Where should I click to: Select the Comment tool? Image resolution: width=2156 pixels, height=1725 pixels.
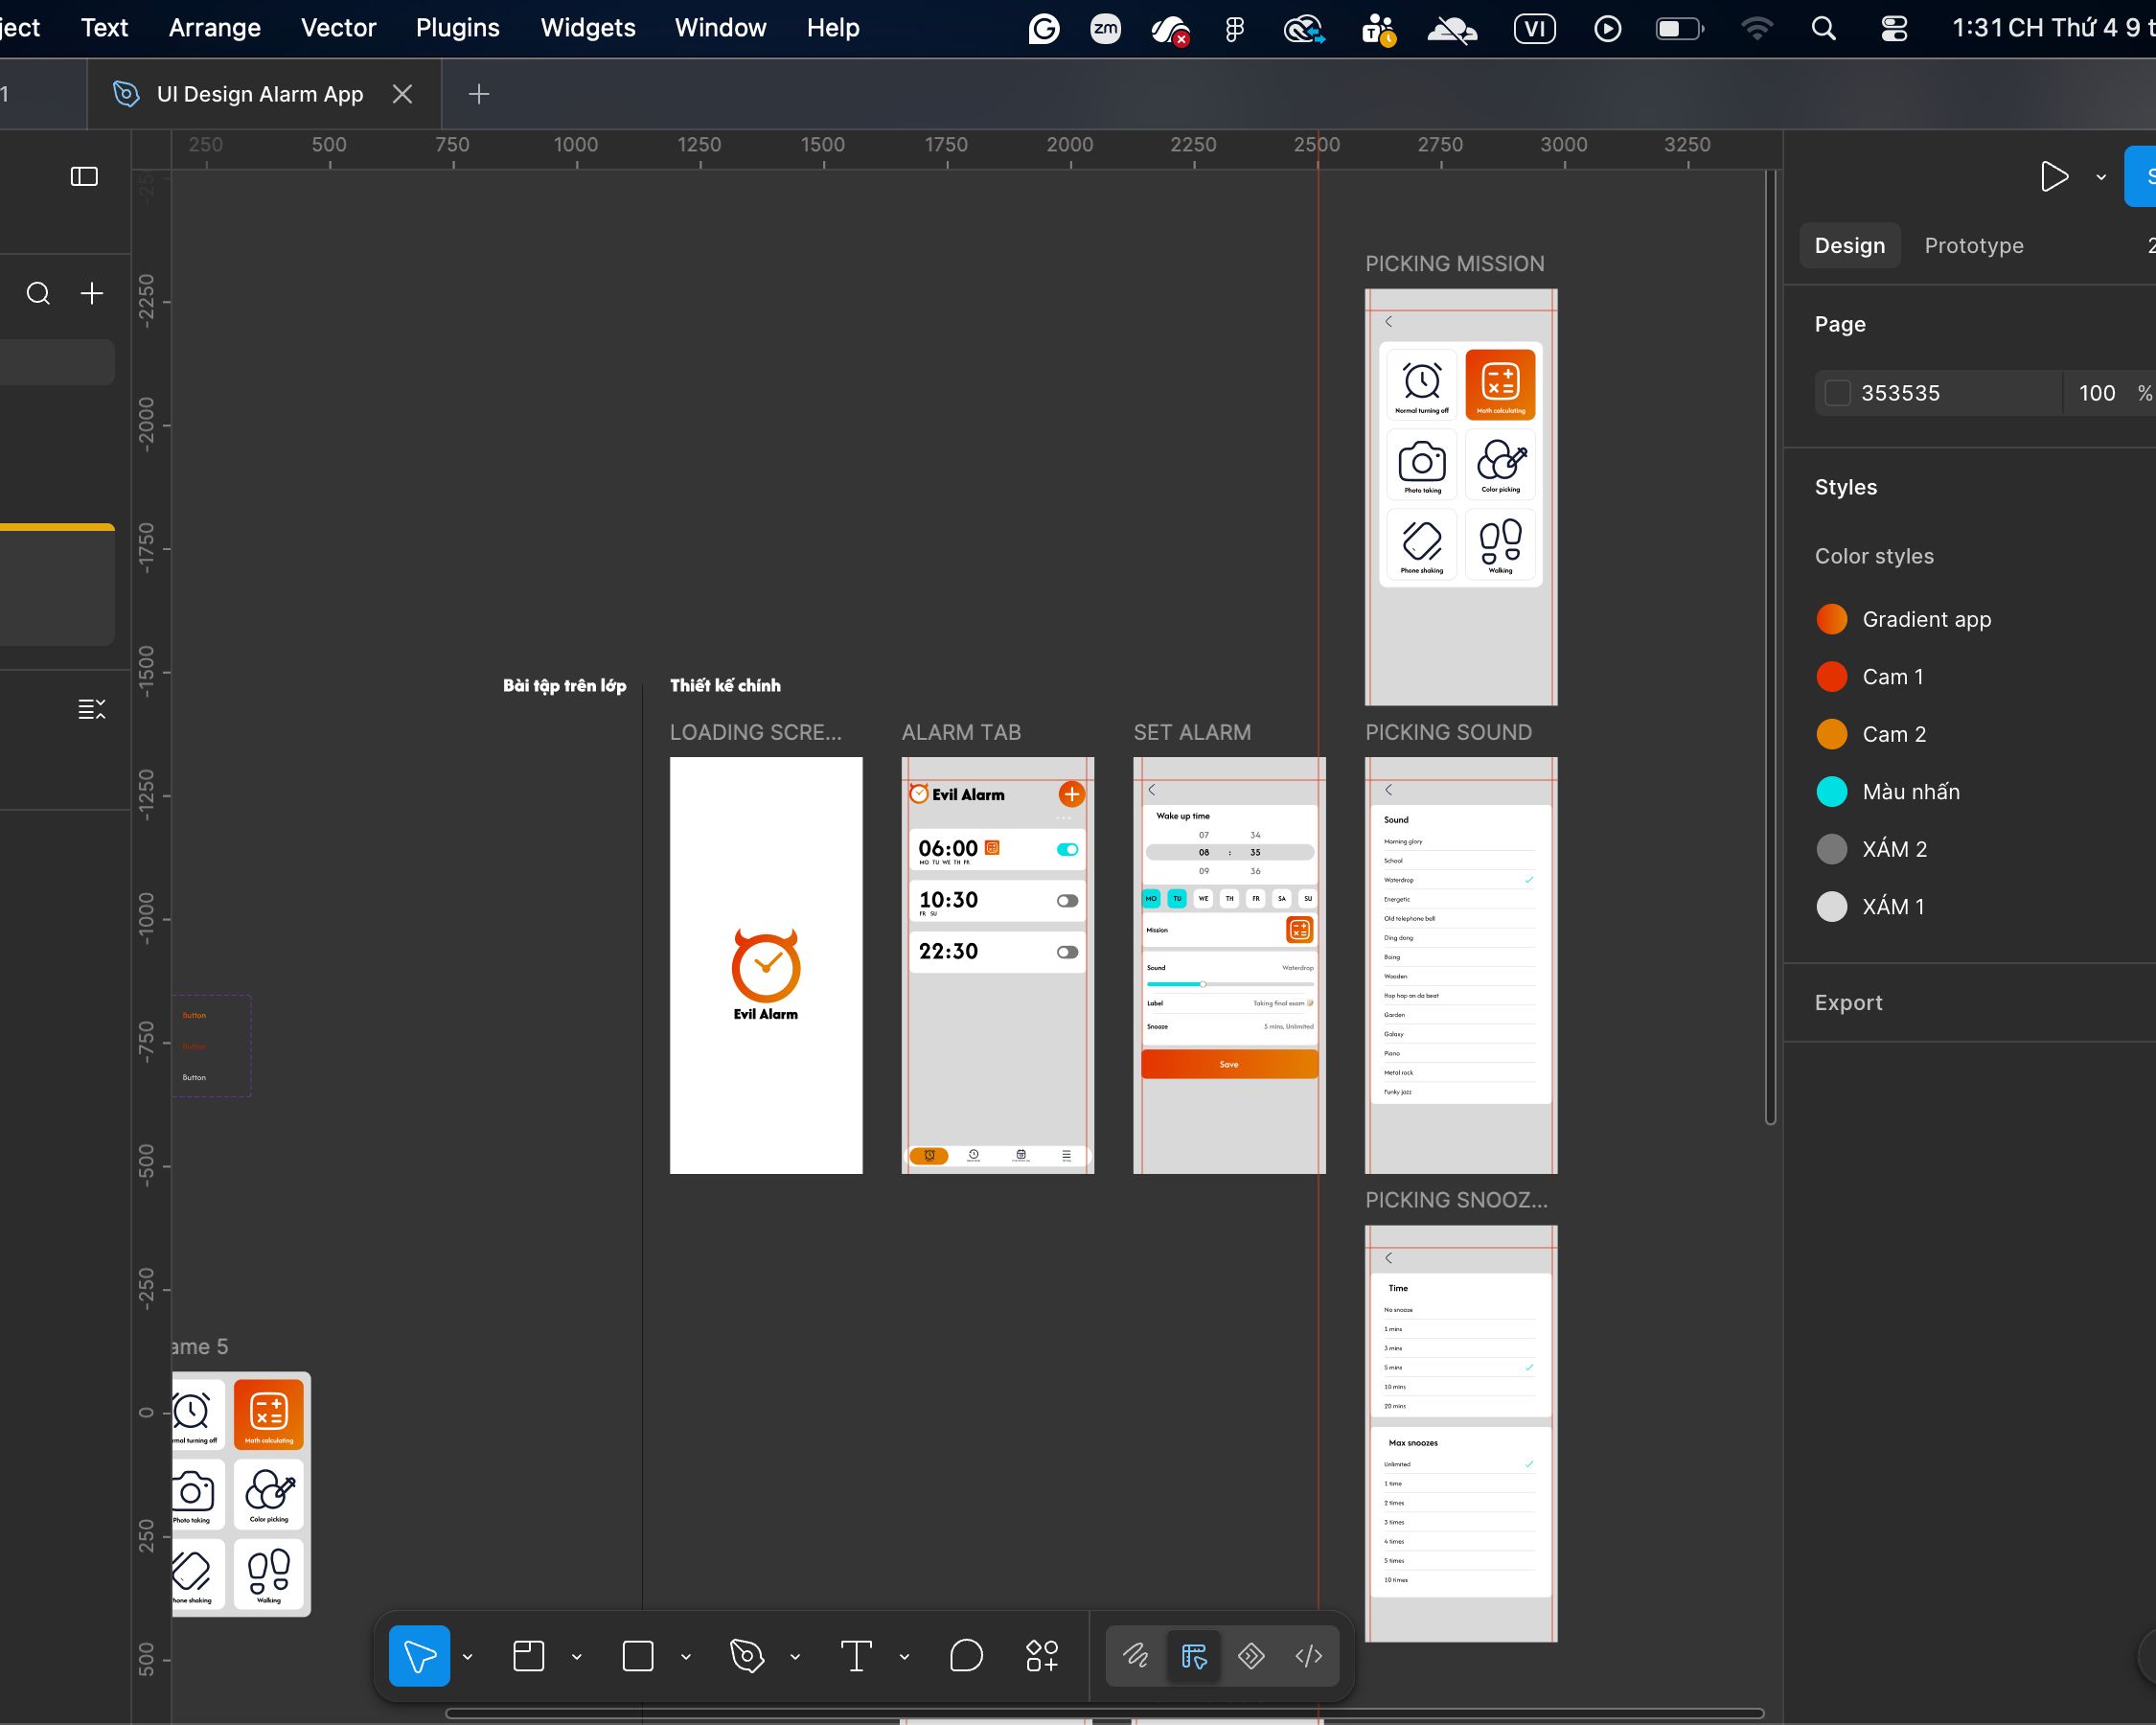(966, 1656)
